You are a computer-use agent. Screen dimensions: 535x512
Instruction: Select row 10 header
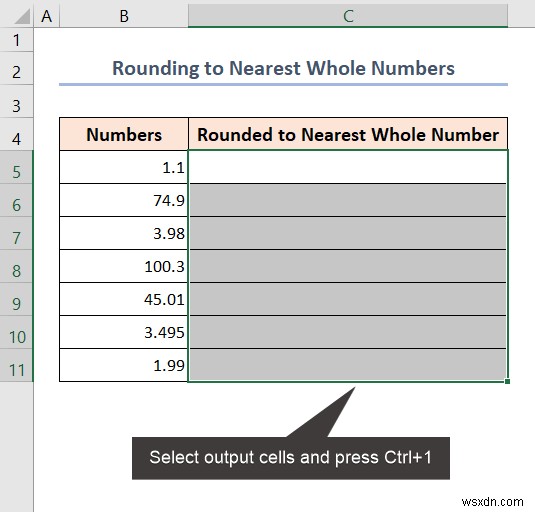click(x=16, y=332)
